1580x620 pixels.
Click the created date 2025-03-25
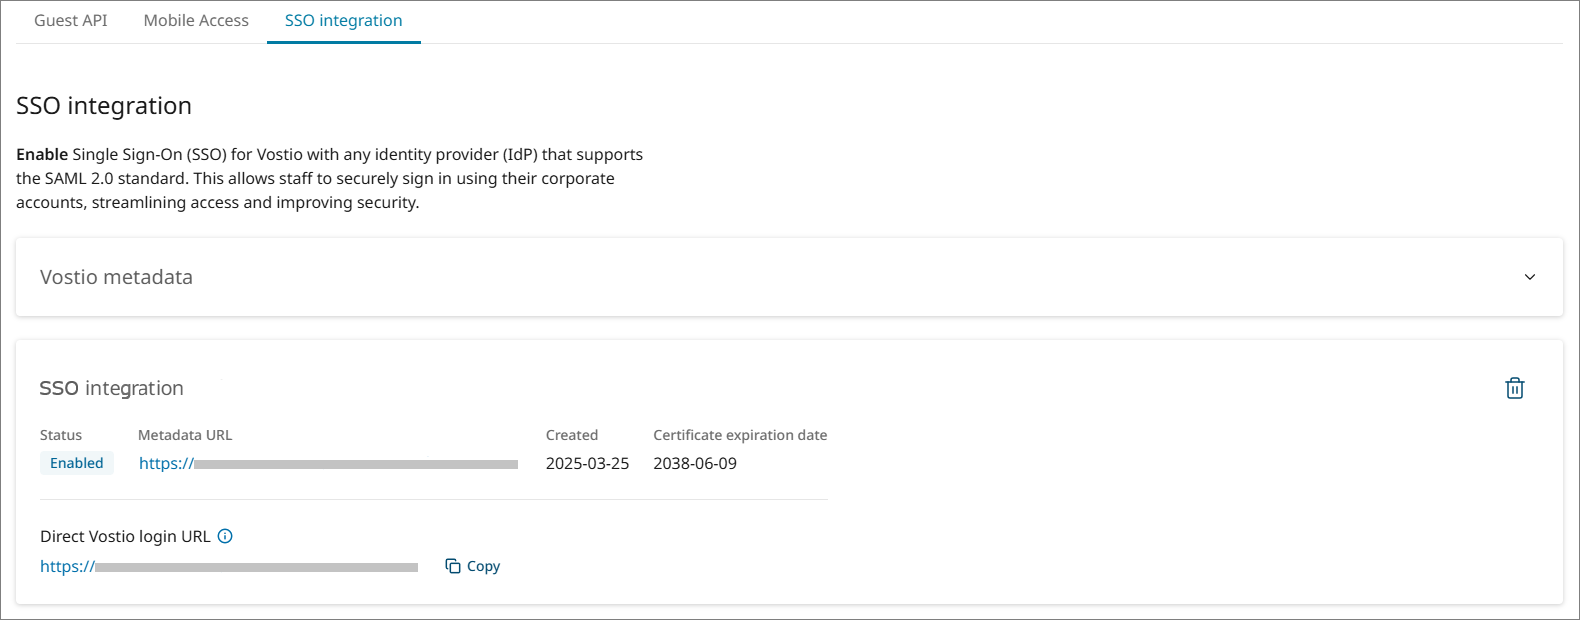pyautogui.click(x=587, y=463)
